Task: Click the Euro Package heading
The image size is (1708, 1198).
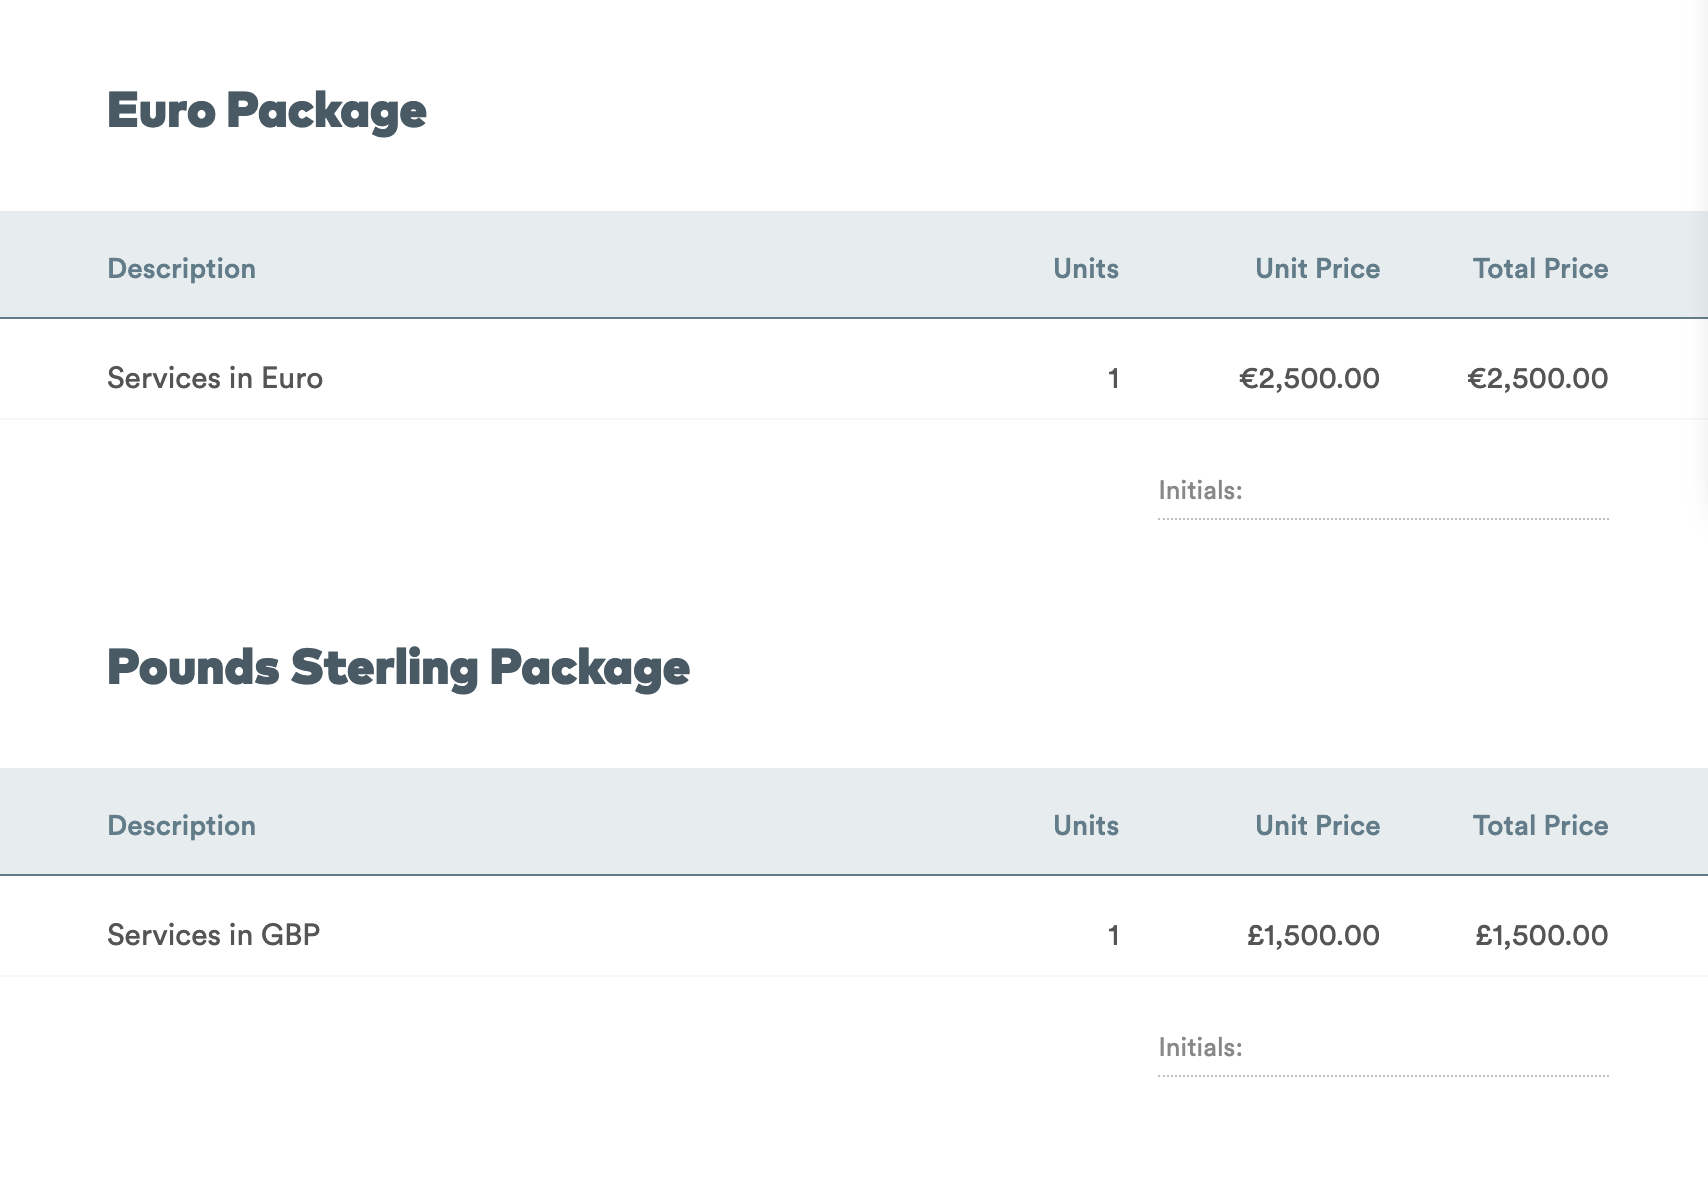Action: coord(267,111)
